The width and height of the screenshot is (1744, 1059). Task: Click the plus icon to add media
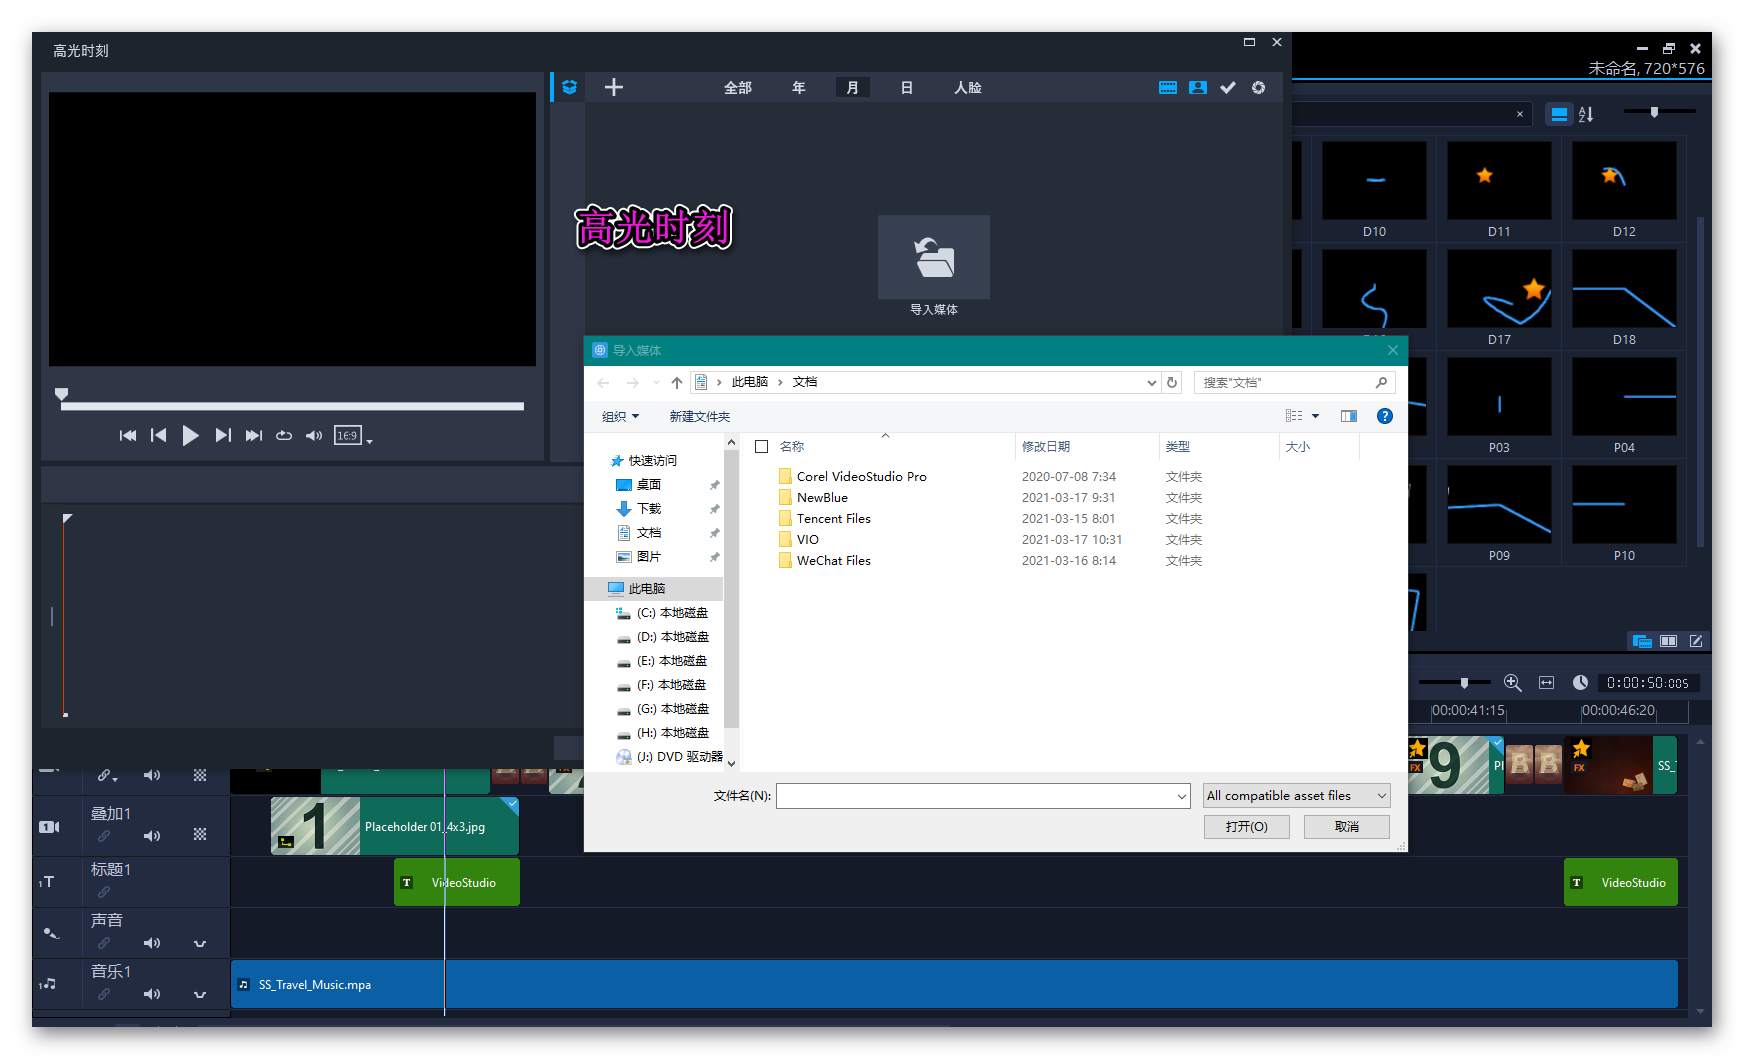(x=614, y=88)
